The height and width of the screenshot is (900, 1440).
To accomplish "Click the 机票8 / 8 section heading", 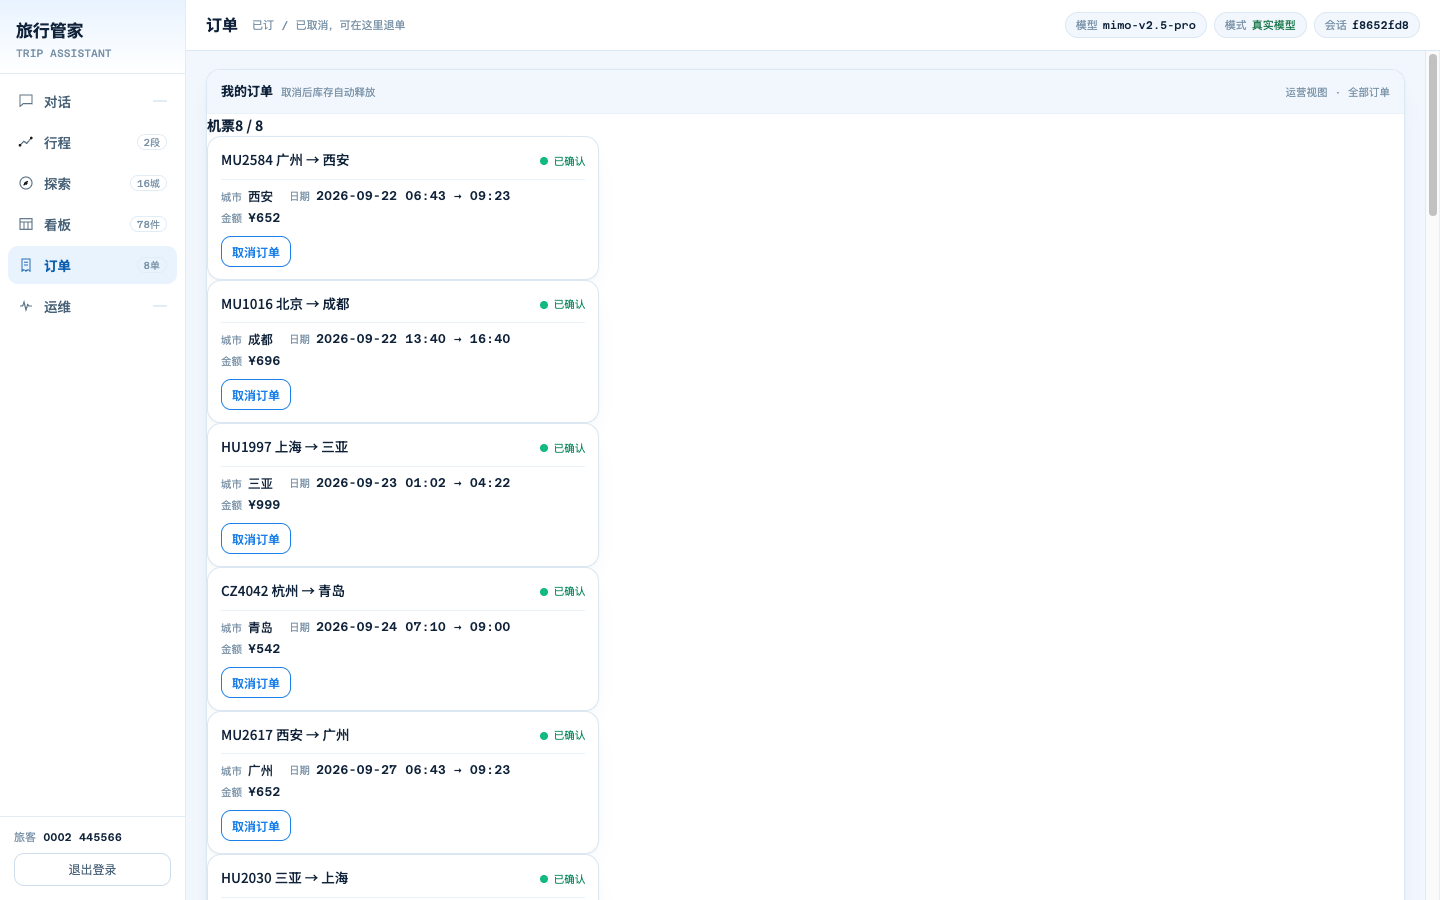I will tap(235, 126).
